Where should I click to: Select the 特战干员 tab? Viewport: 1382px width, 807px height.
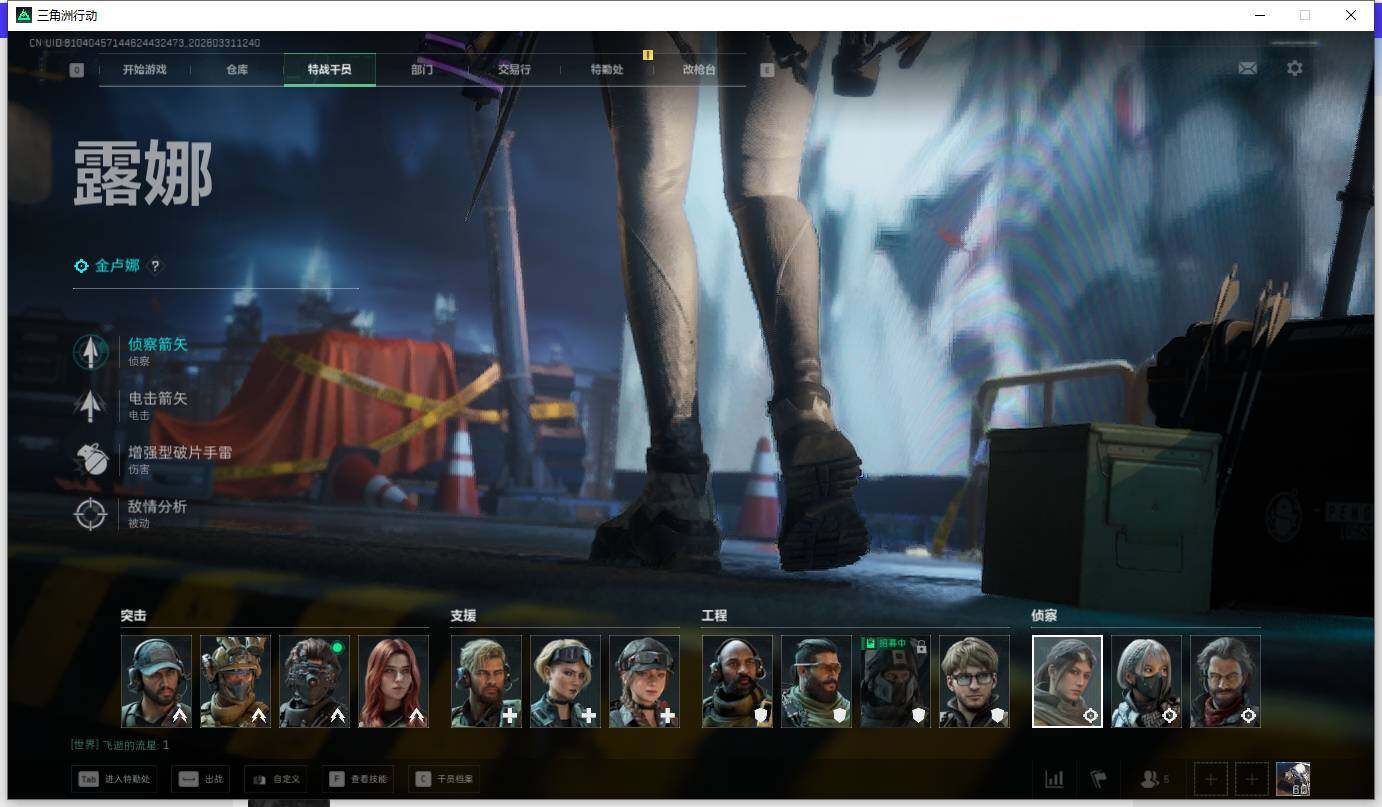point(329,70)
